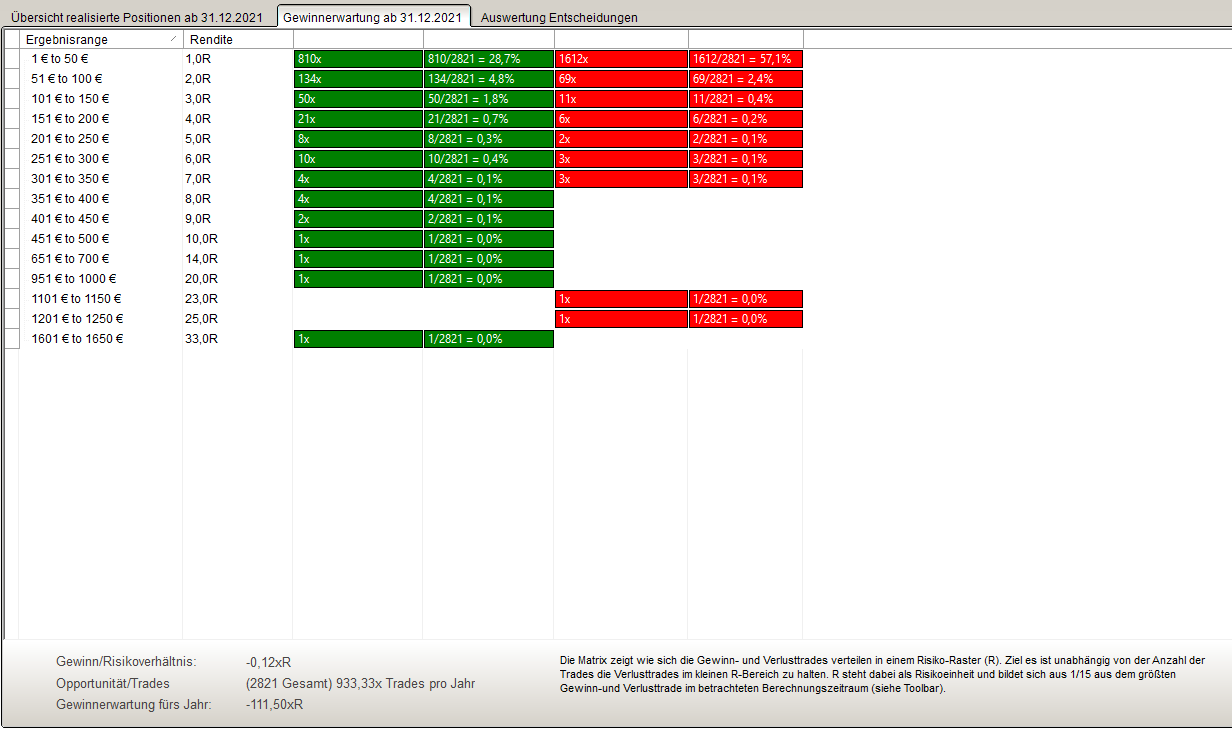The width and height of the screenshot is (1232, 729).
Task: Click red cell showing 2x
Action: [x=621, y=139]
